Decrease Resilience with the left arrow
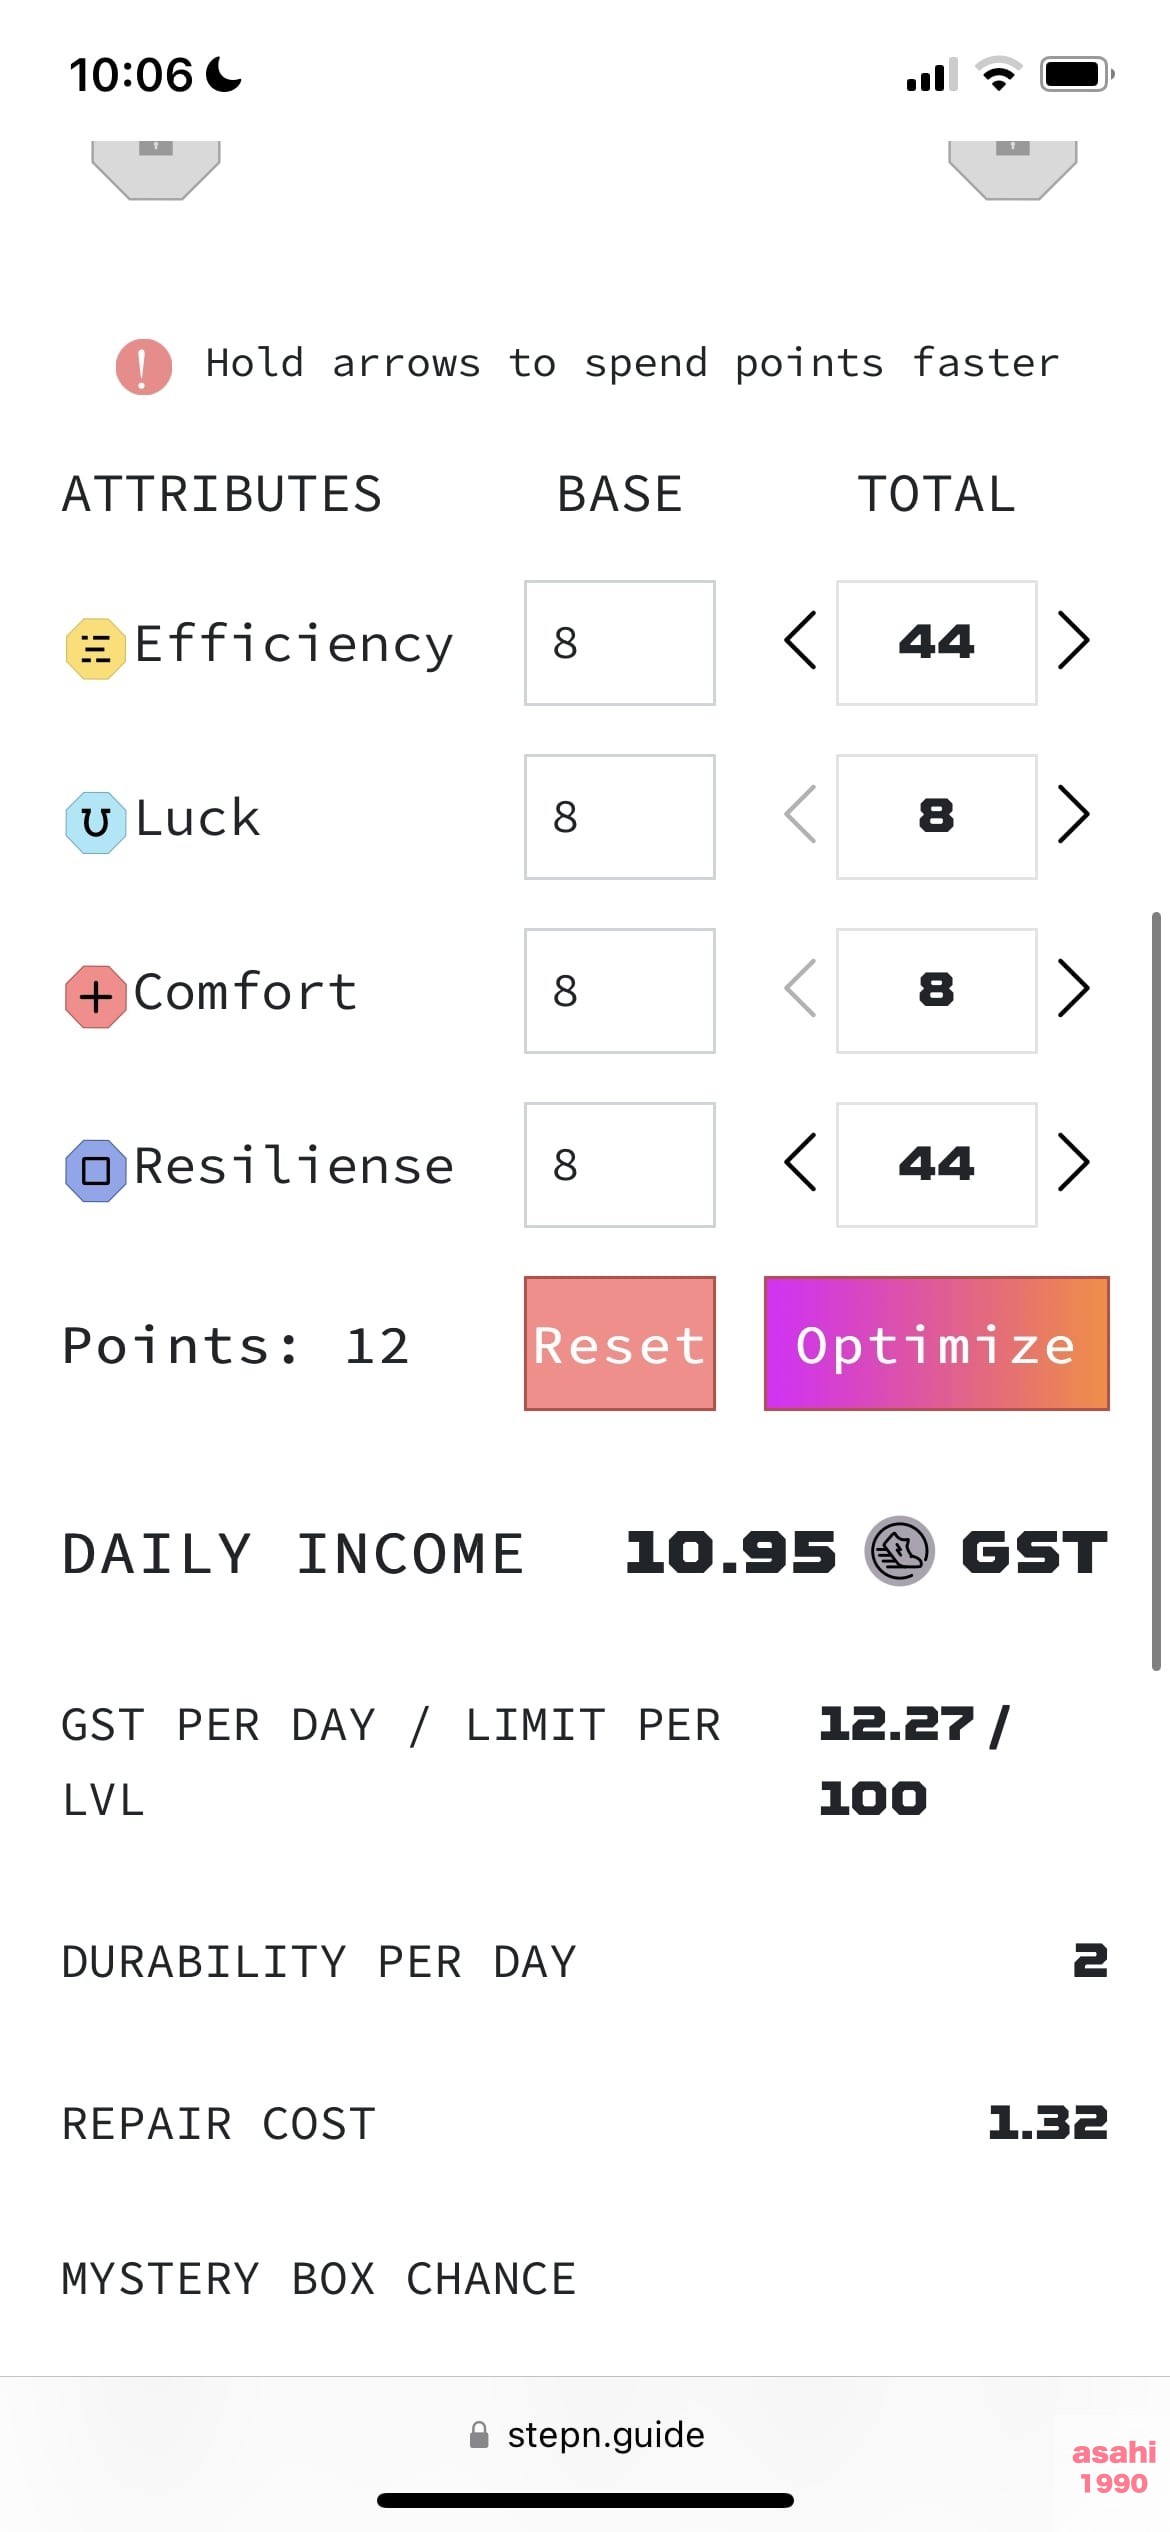Viewport: 1170px width, 2532px height. pos(800,1162)
